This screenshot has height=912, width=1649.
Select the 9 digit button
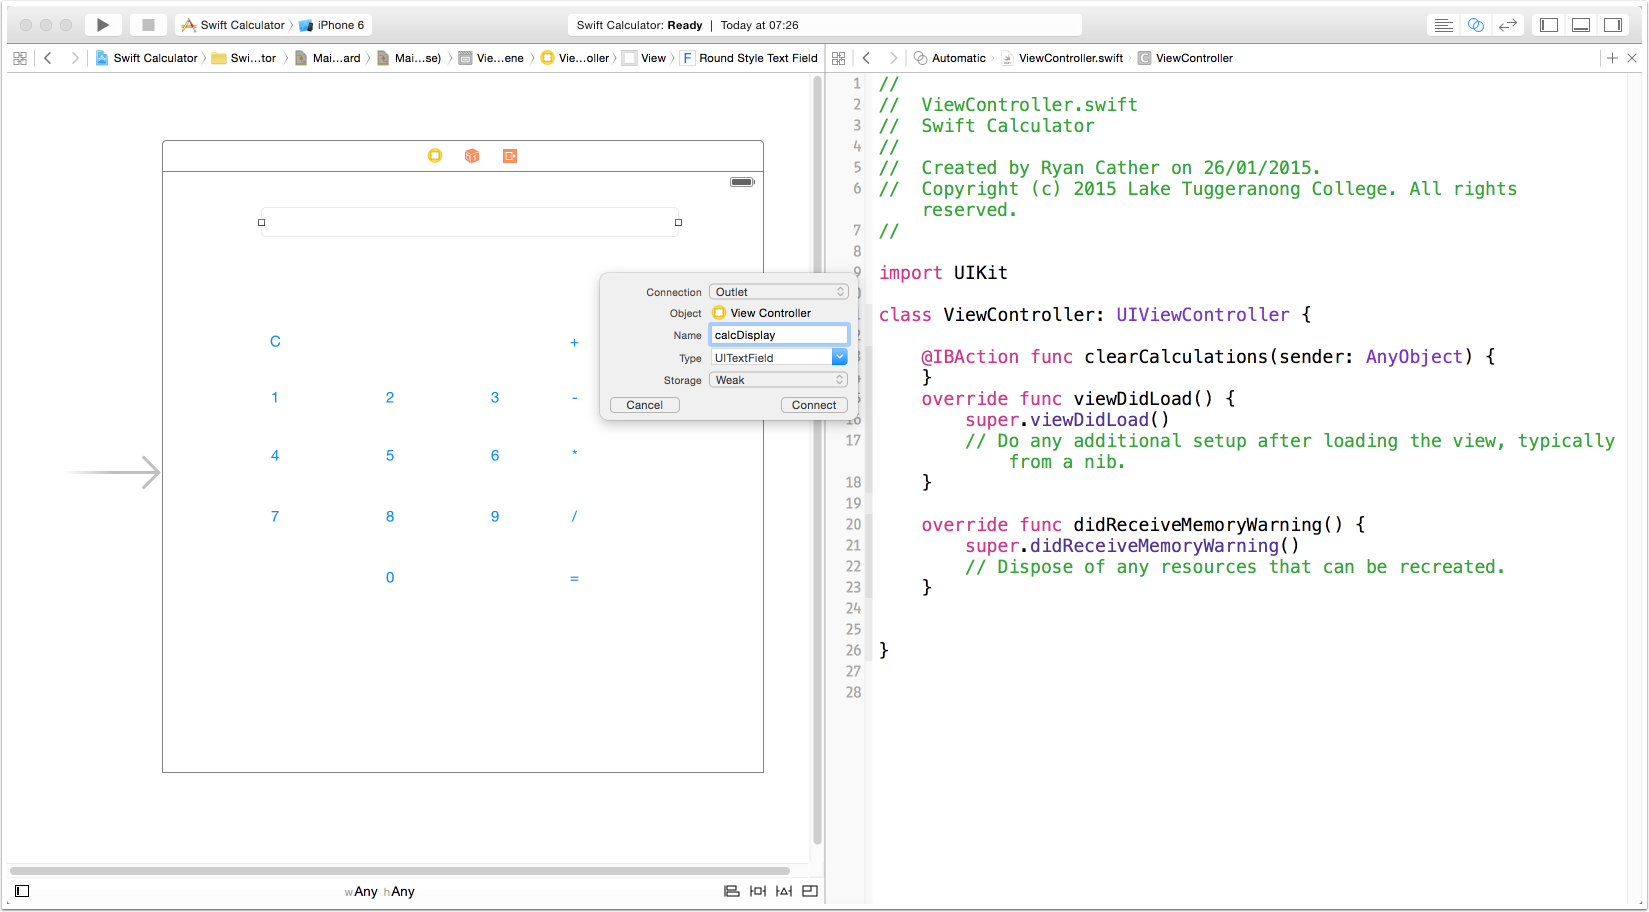495,517
